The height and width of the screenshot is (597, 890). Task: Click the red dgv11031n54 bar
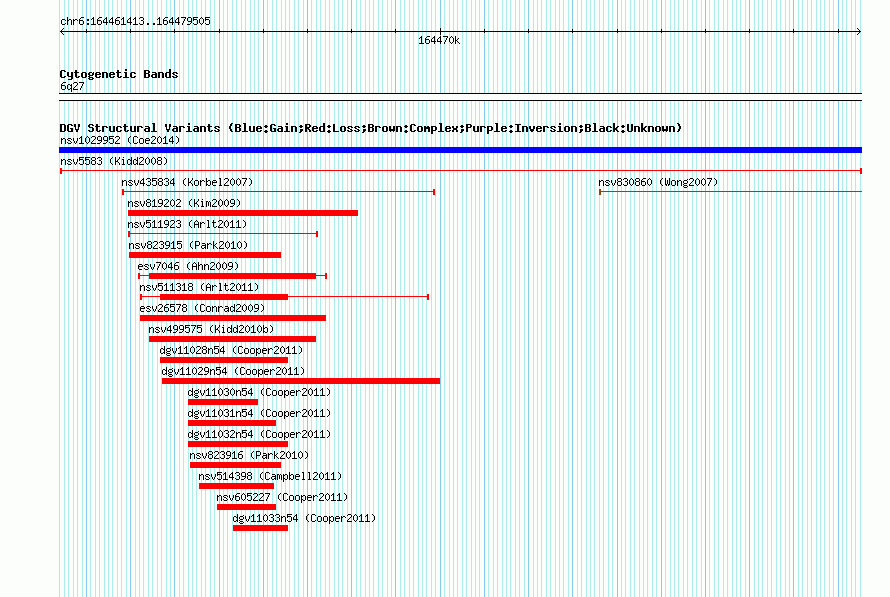pyautogui.click(x=232, y=423)
